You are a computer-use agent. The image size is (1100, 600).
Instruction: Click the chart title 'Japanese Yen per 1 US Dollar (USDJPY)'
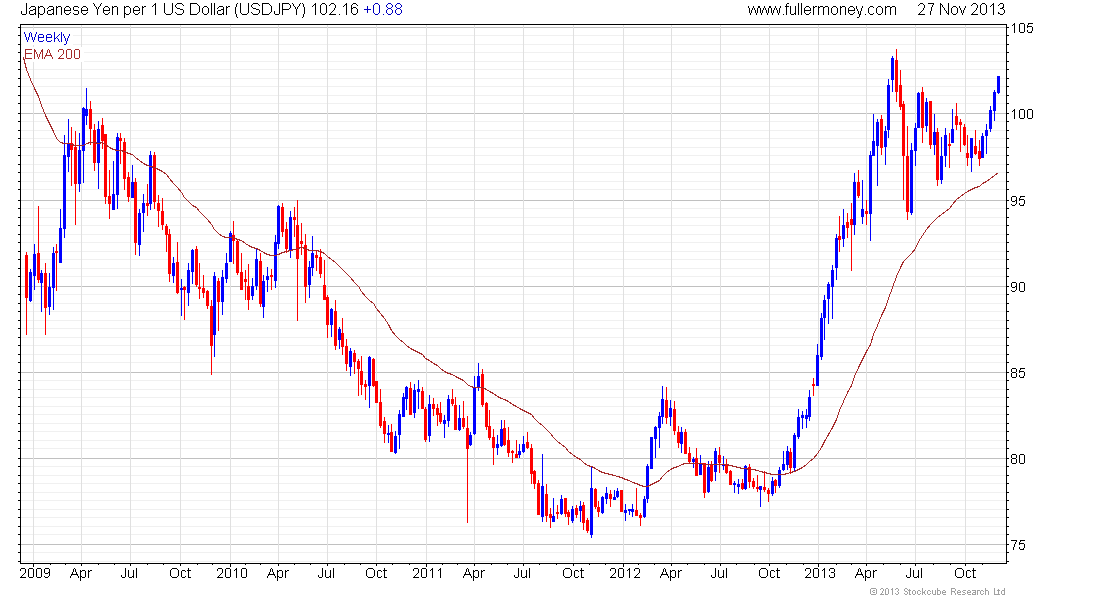pos(162,10)
